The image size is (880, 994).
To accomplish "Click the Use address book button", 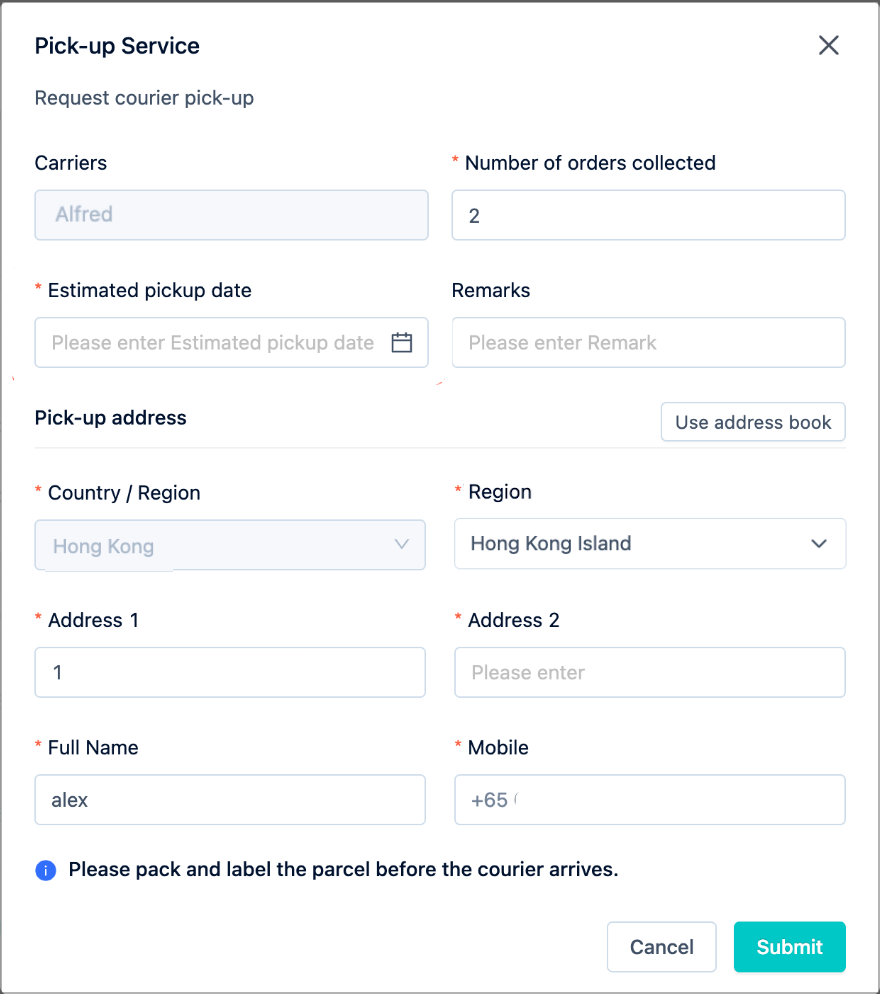I will 753,422.
